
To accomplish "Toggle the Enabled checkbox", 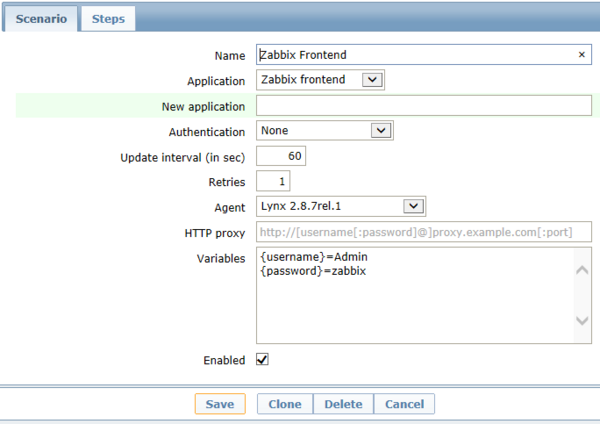I will (263, 360).
